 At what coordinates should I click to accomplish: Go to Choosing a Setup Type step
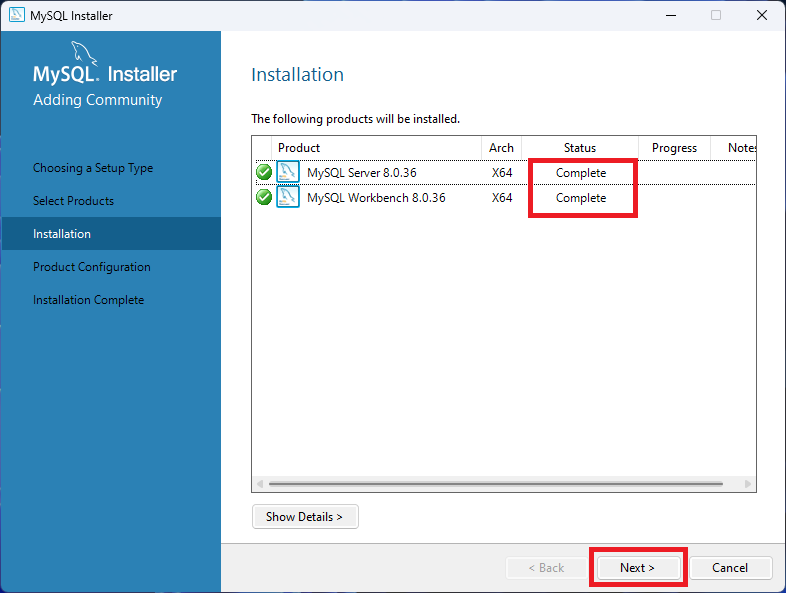(x=93, y=168)
